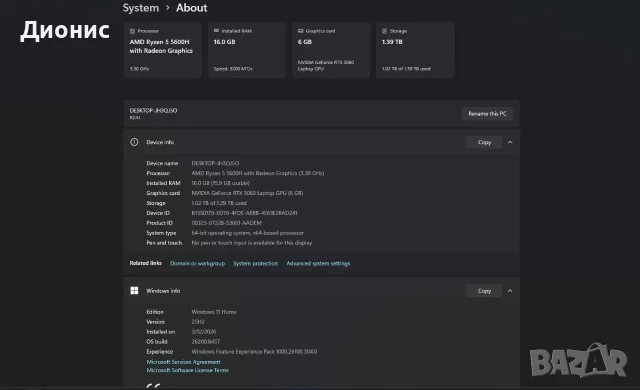Select the Processor value in Device info
Screen dimensions: 640x390
[258, 173]
